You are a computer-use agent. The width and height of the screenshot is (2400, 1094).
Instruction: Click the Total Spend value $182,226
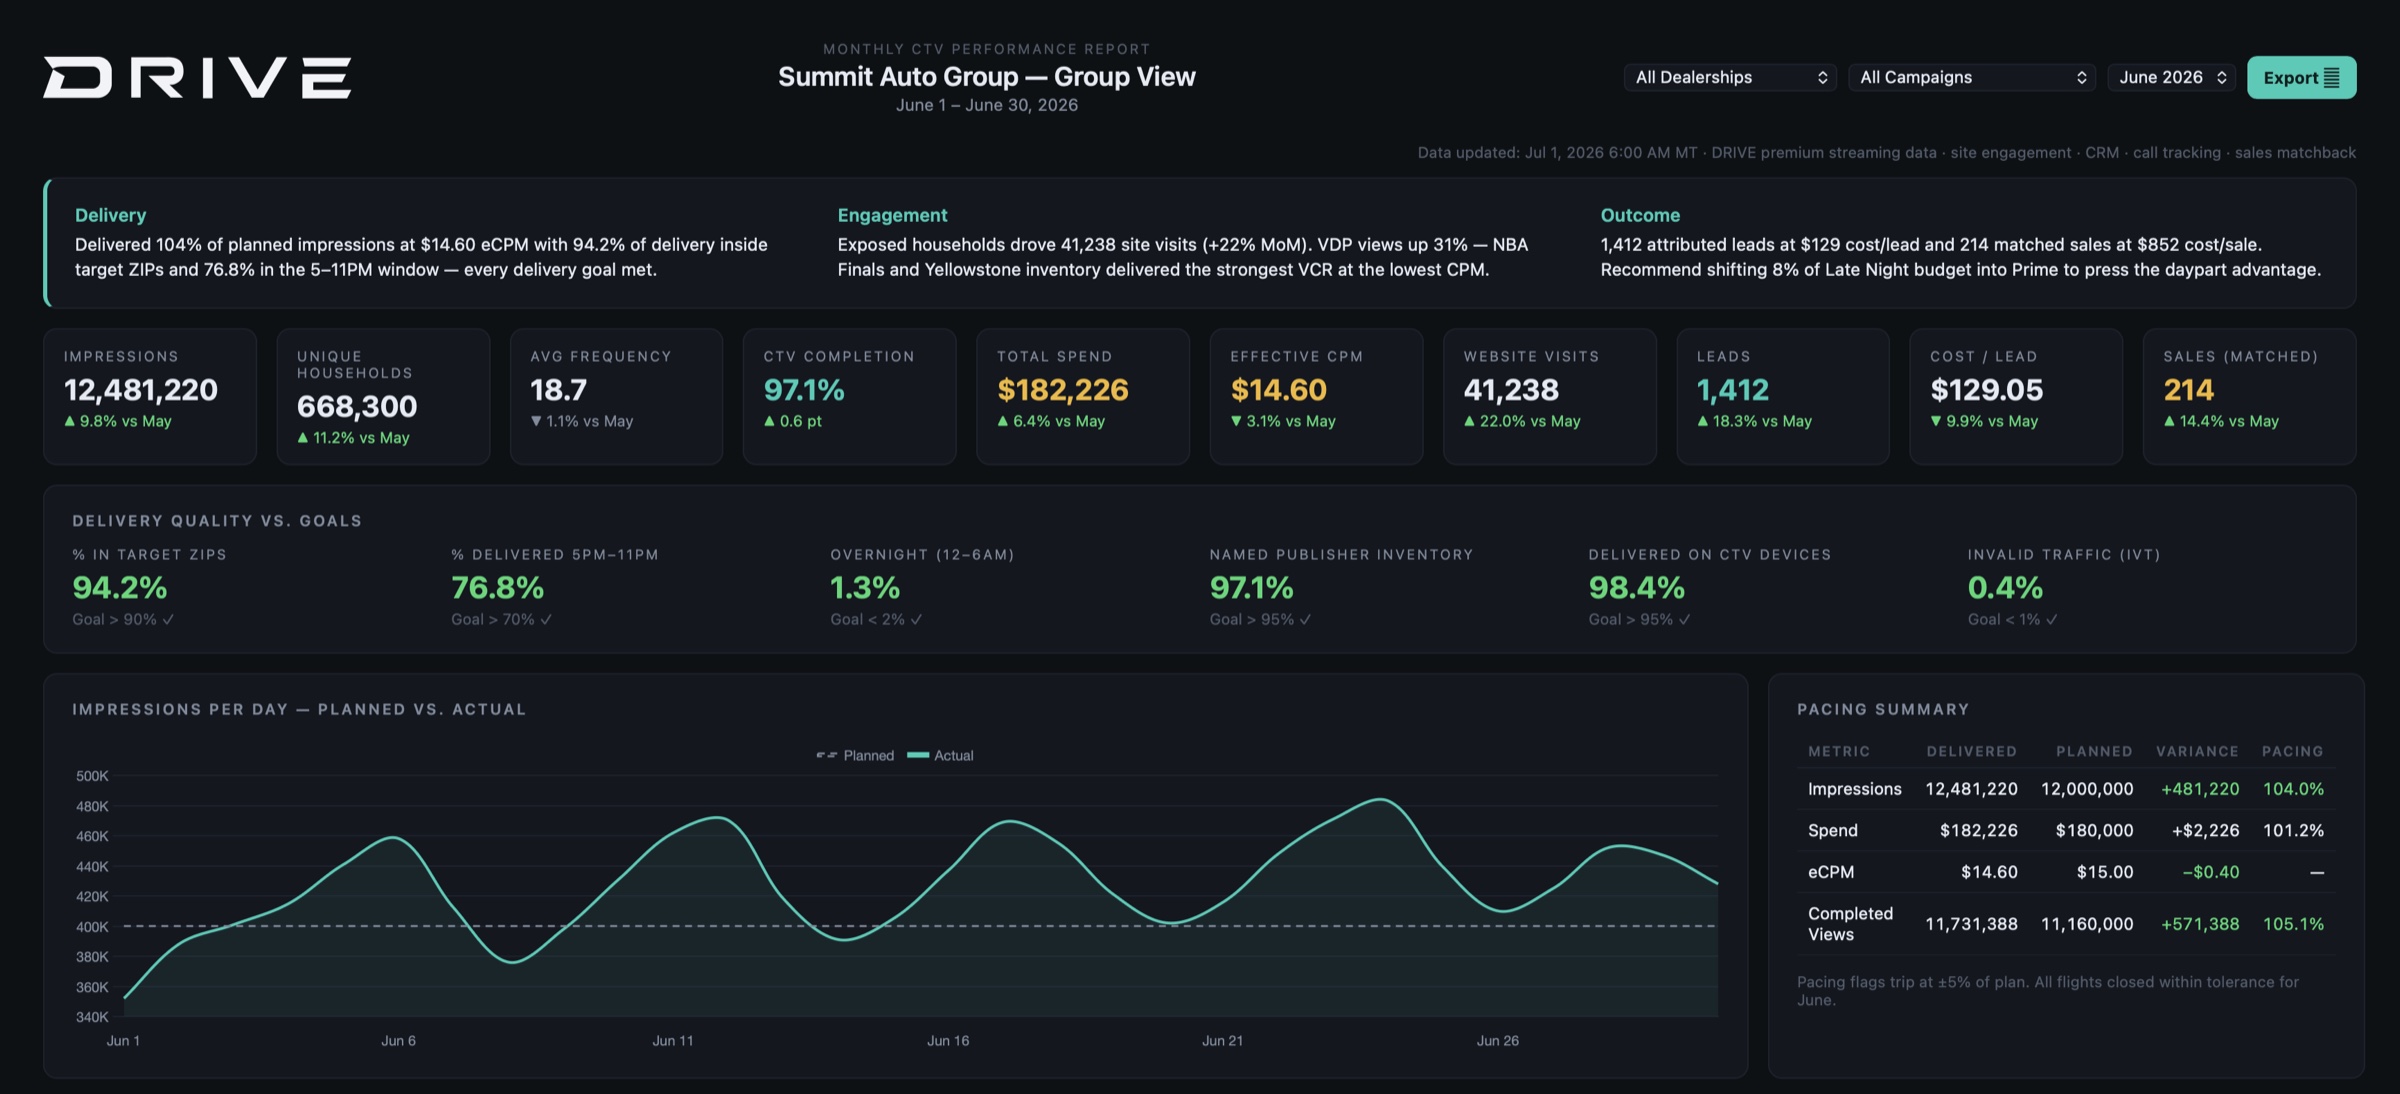[1063, 389]
